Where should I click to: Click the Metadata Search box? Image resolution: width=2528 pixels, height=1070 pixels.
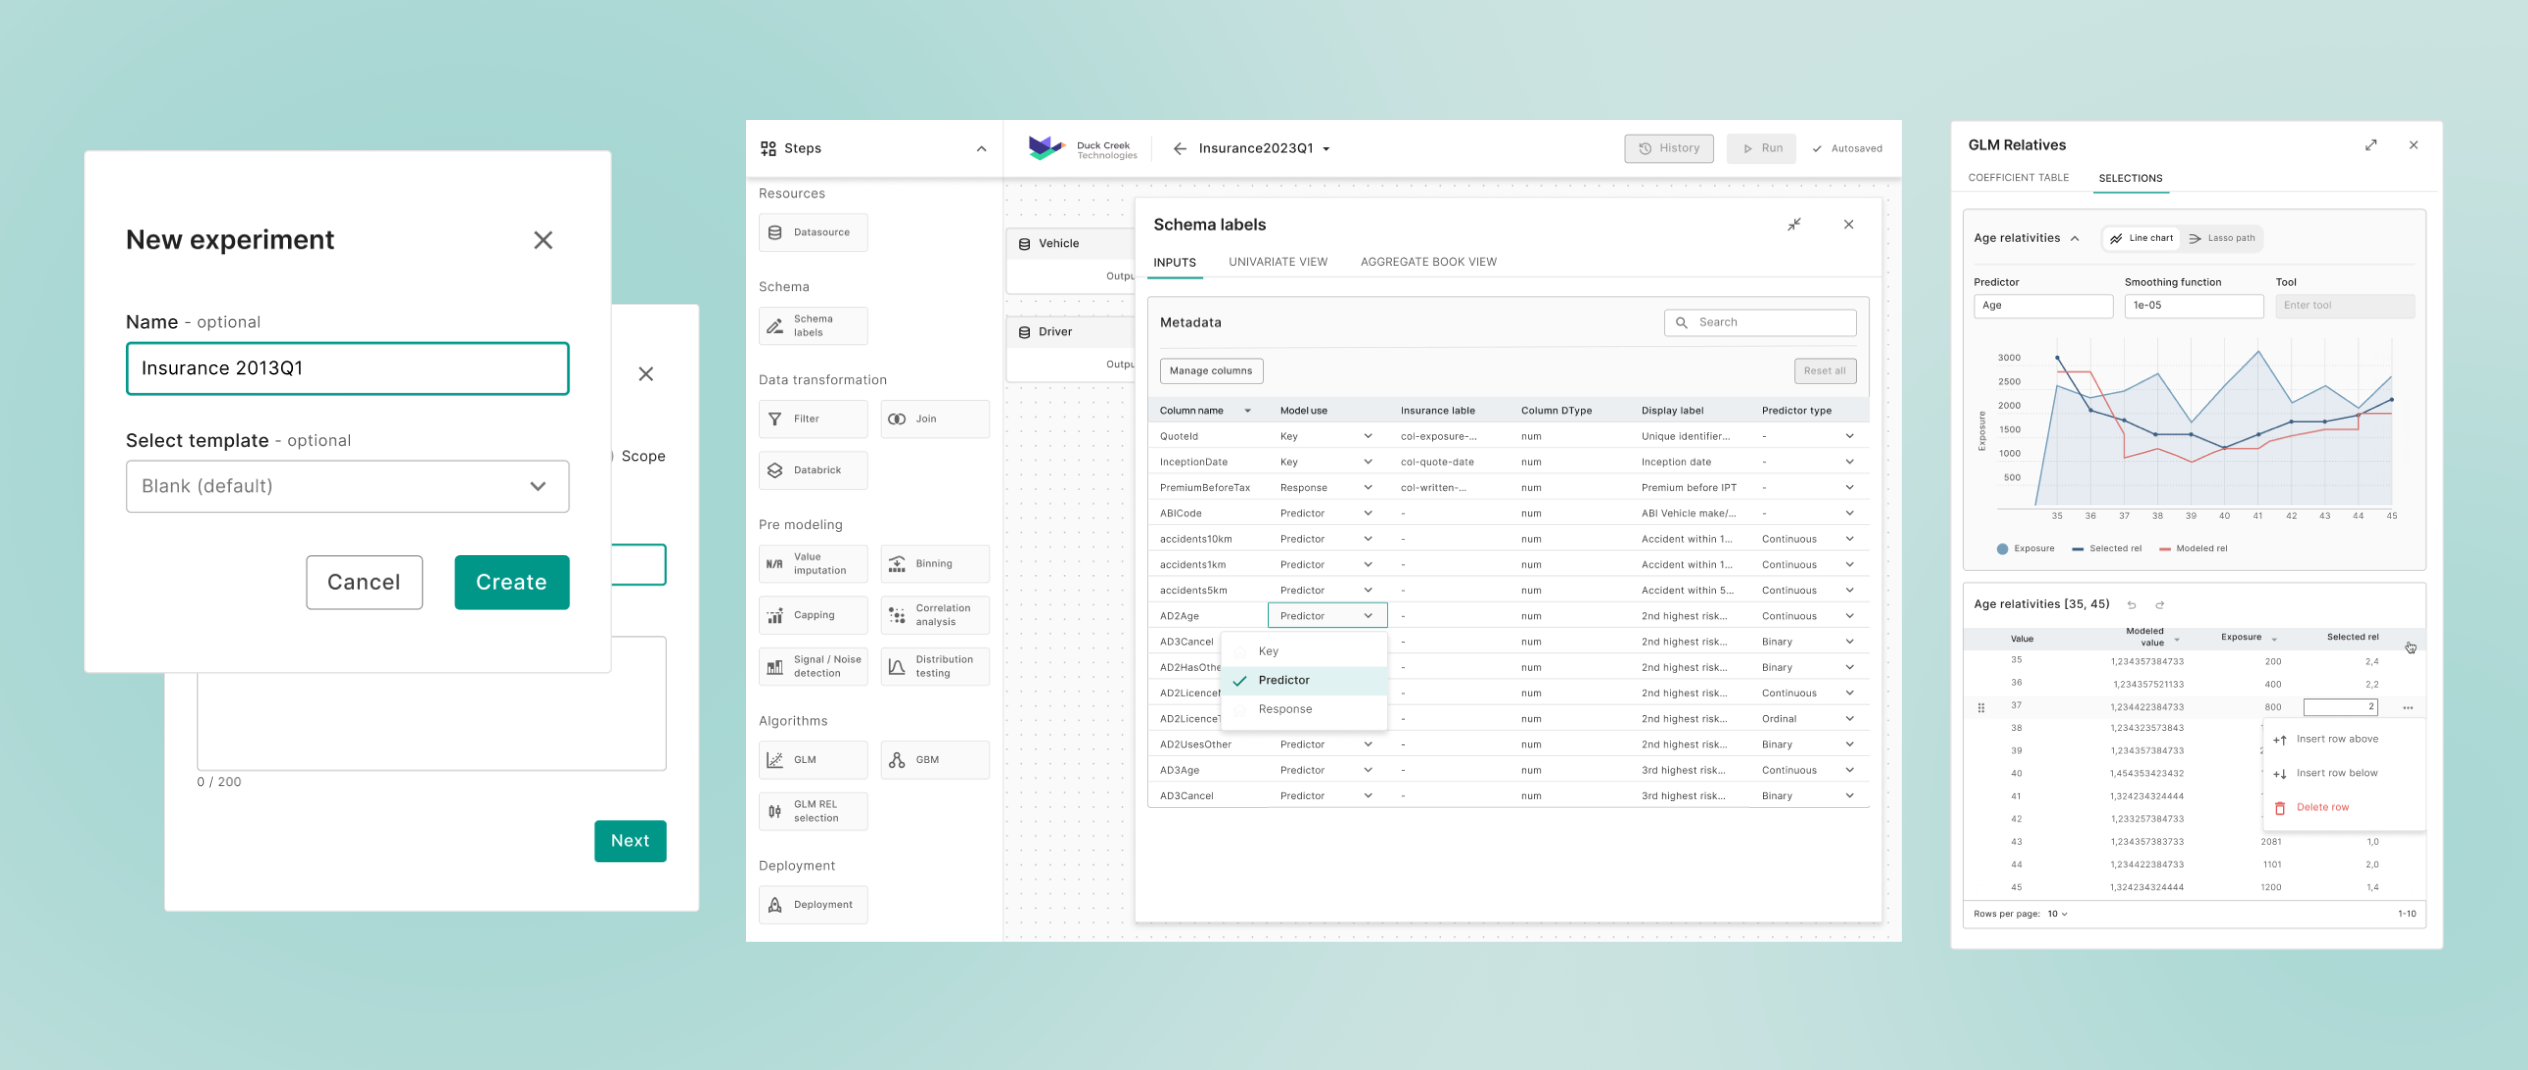(1760, 323)
